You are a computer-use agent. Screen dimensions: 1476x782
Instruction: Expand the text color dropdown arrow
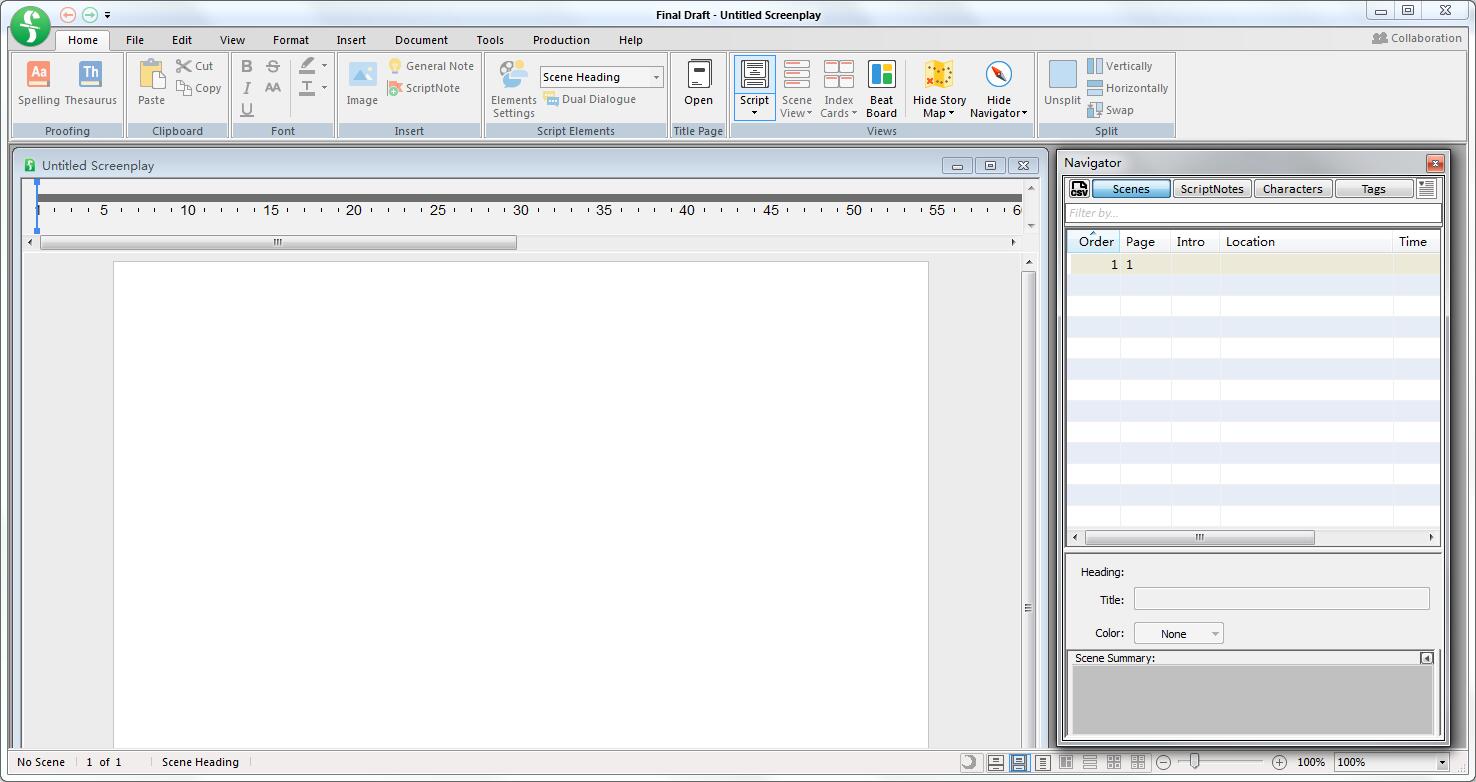coord(324,88)
